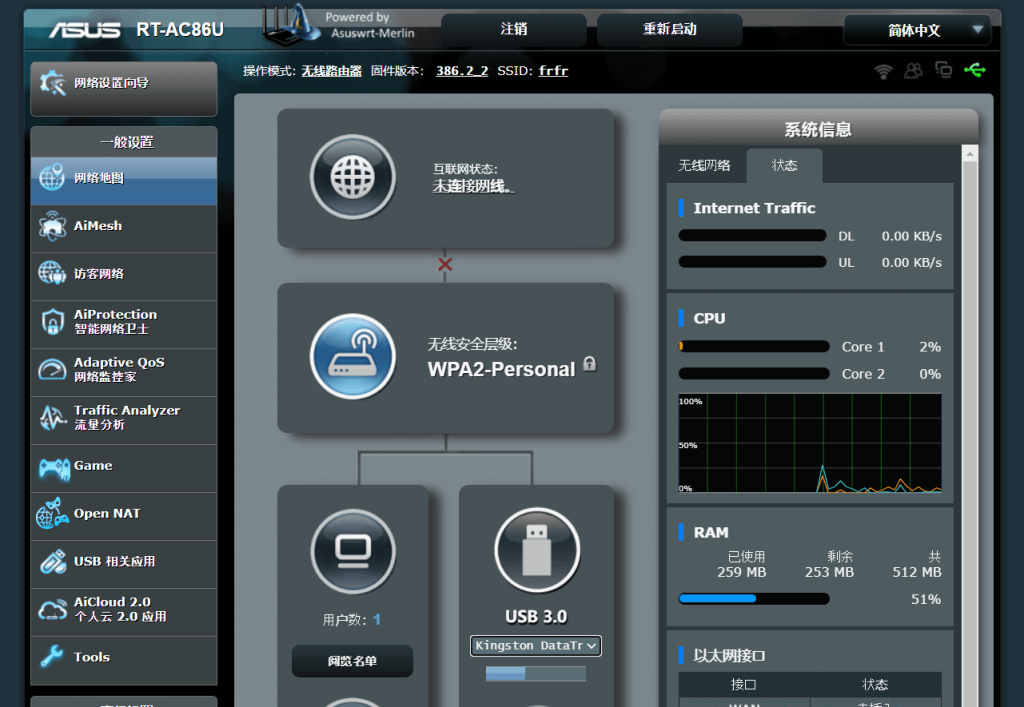Click the clients computer icon
The height and width of the screenshot is (707, 1024).
point(353,550)
